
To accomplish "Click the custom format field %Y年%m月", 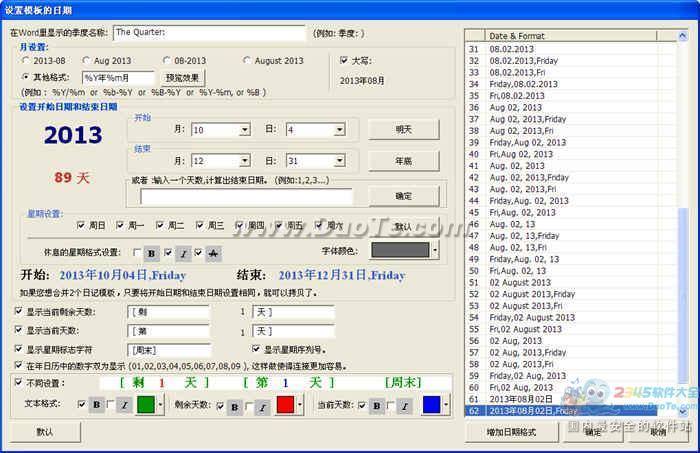I will click(118, 78).
